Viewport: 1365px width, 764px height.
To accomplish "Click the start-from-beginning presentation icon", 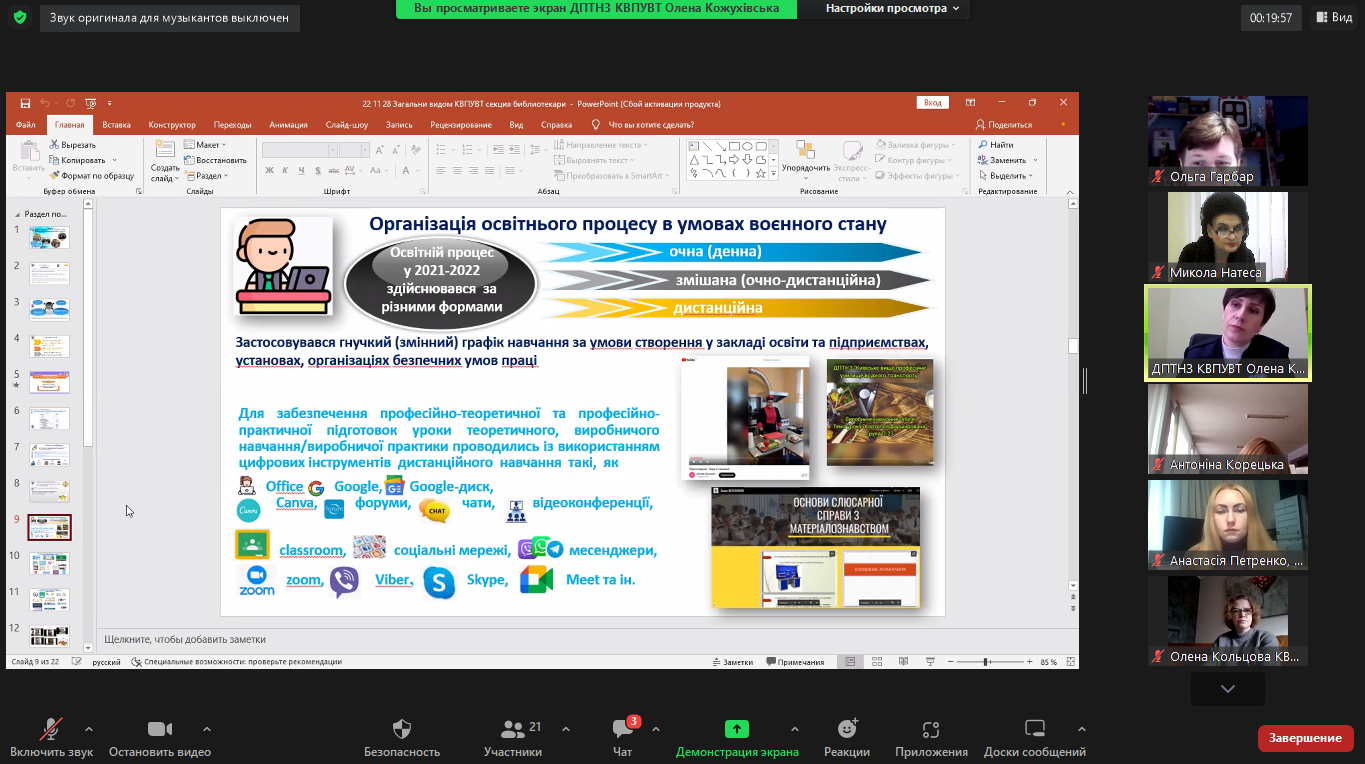I will click(90, 103).
